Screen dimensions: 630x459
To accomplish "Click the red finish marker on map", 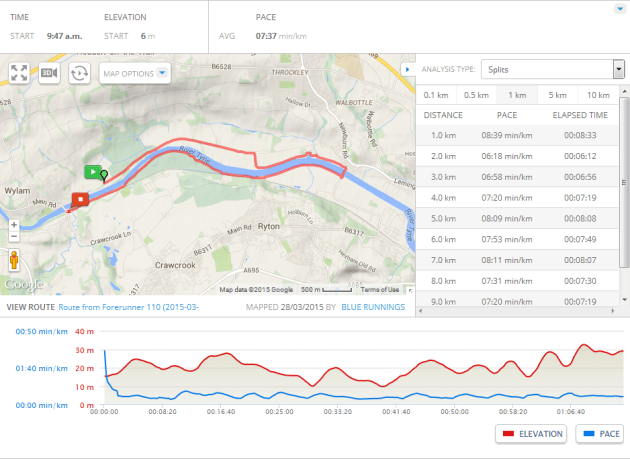I will pos(79,197).
